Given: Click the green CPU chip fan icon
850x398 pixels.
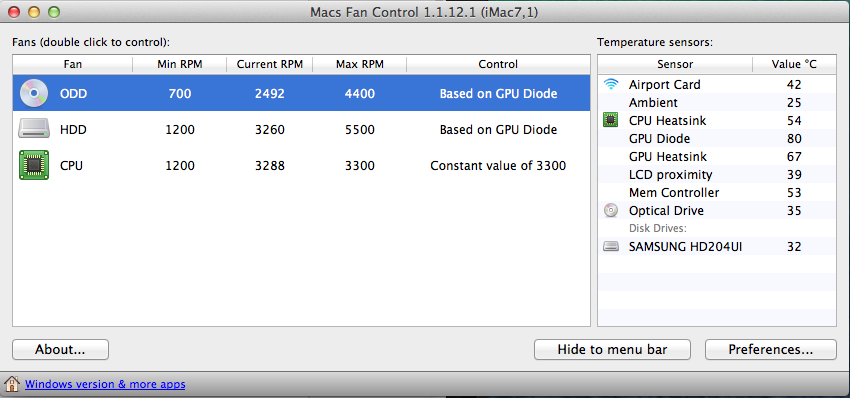Looking at the screenshot, I should point(34,165).
